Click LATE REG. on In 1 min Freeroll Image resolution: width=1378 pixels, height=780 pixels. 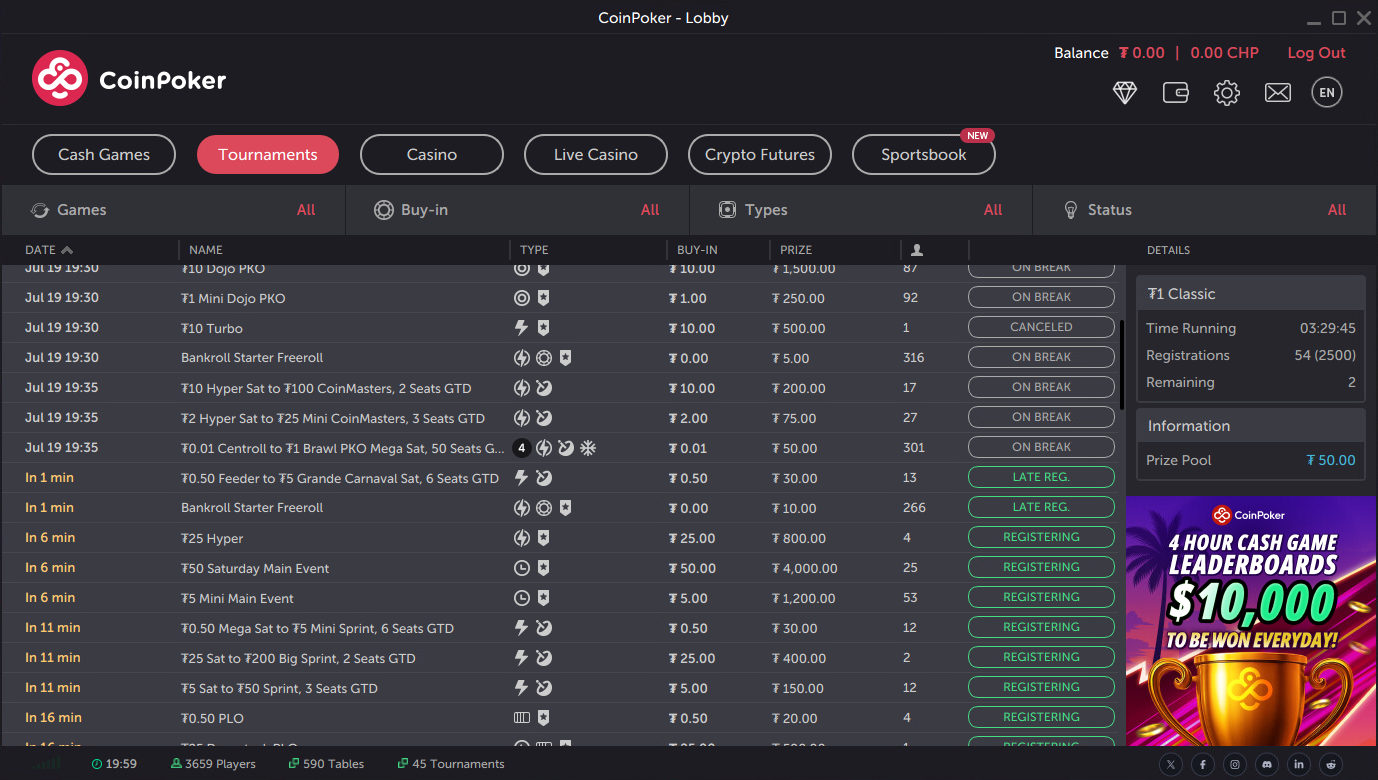click(1041, 507)
